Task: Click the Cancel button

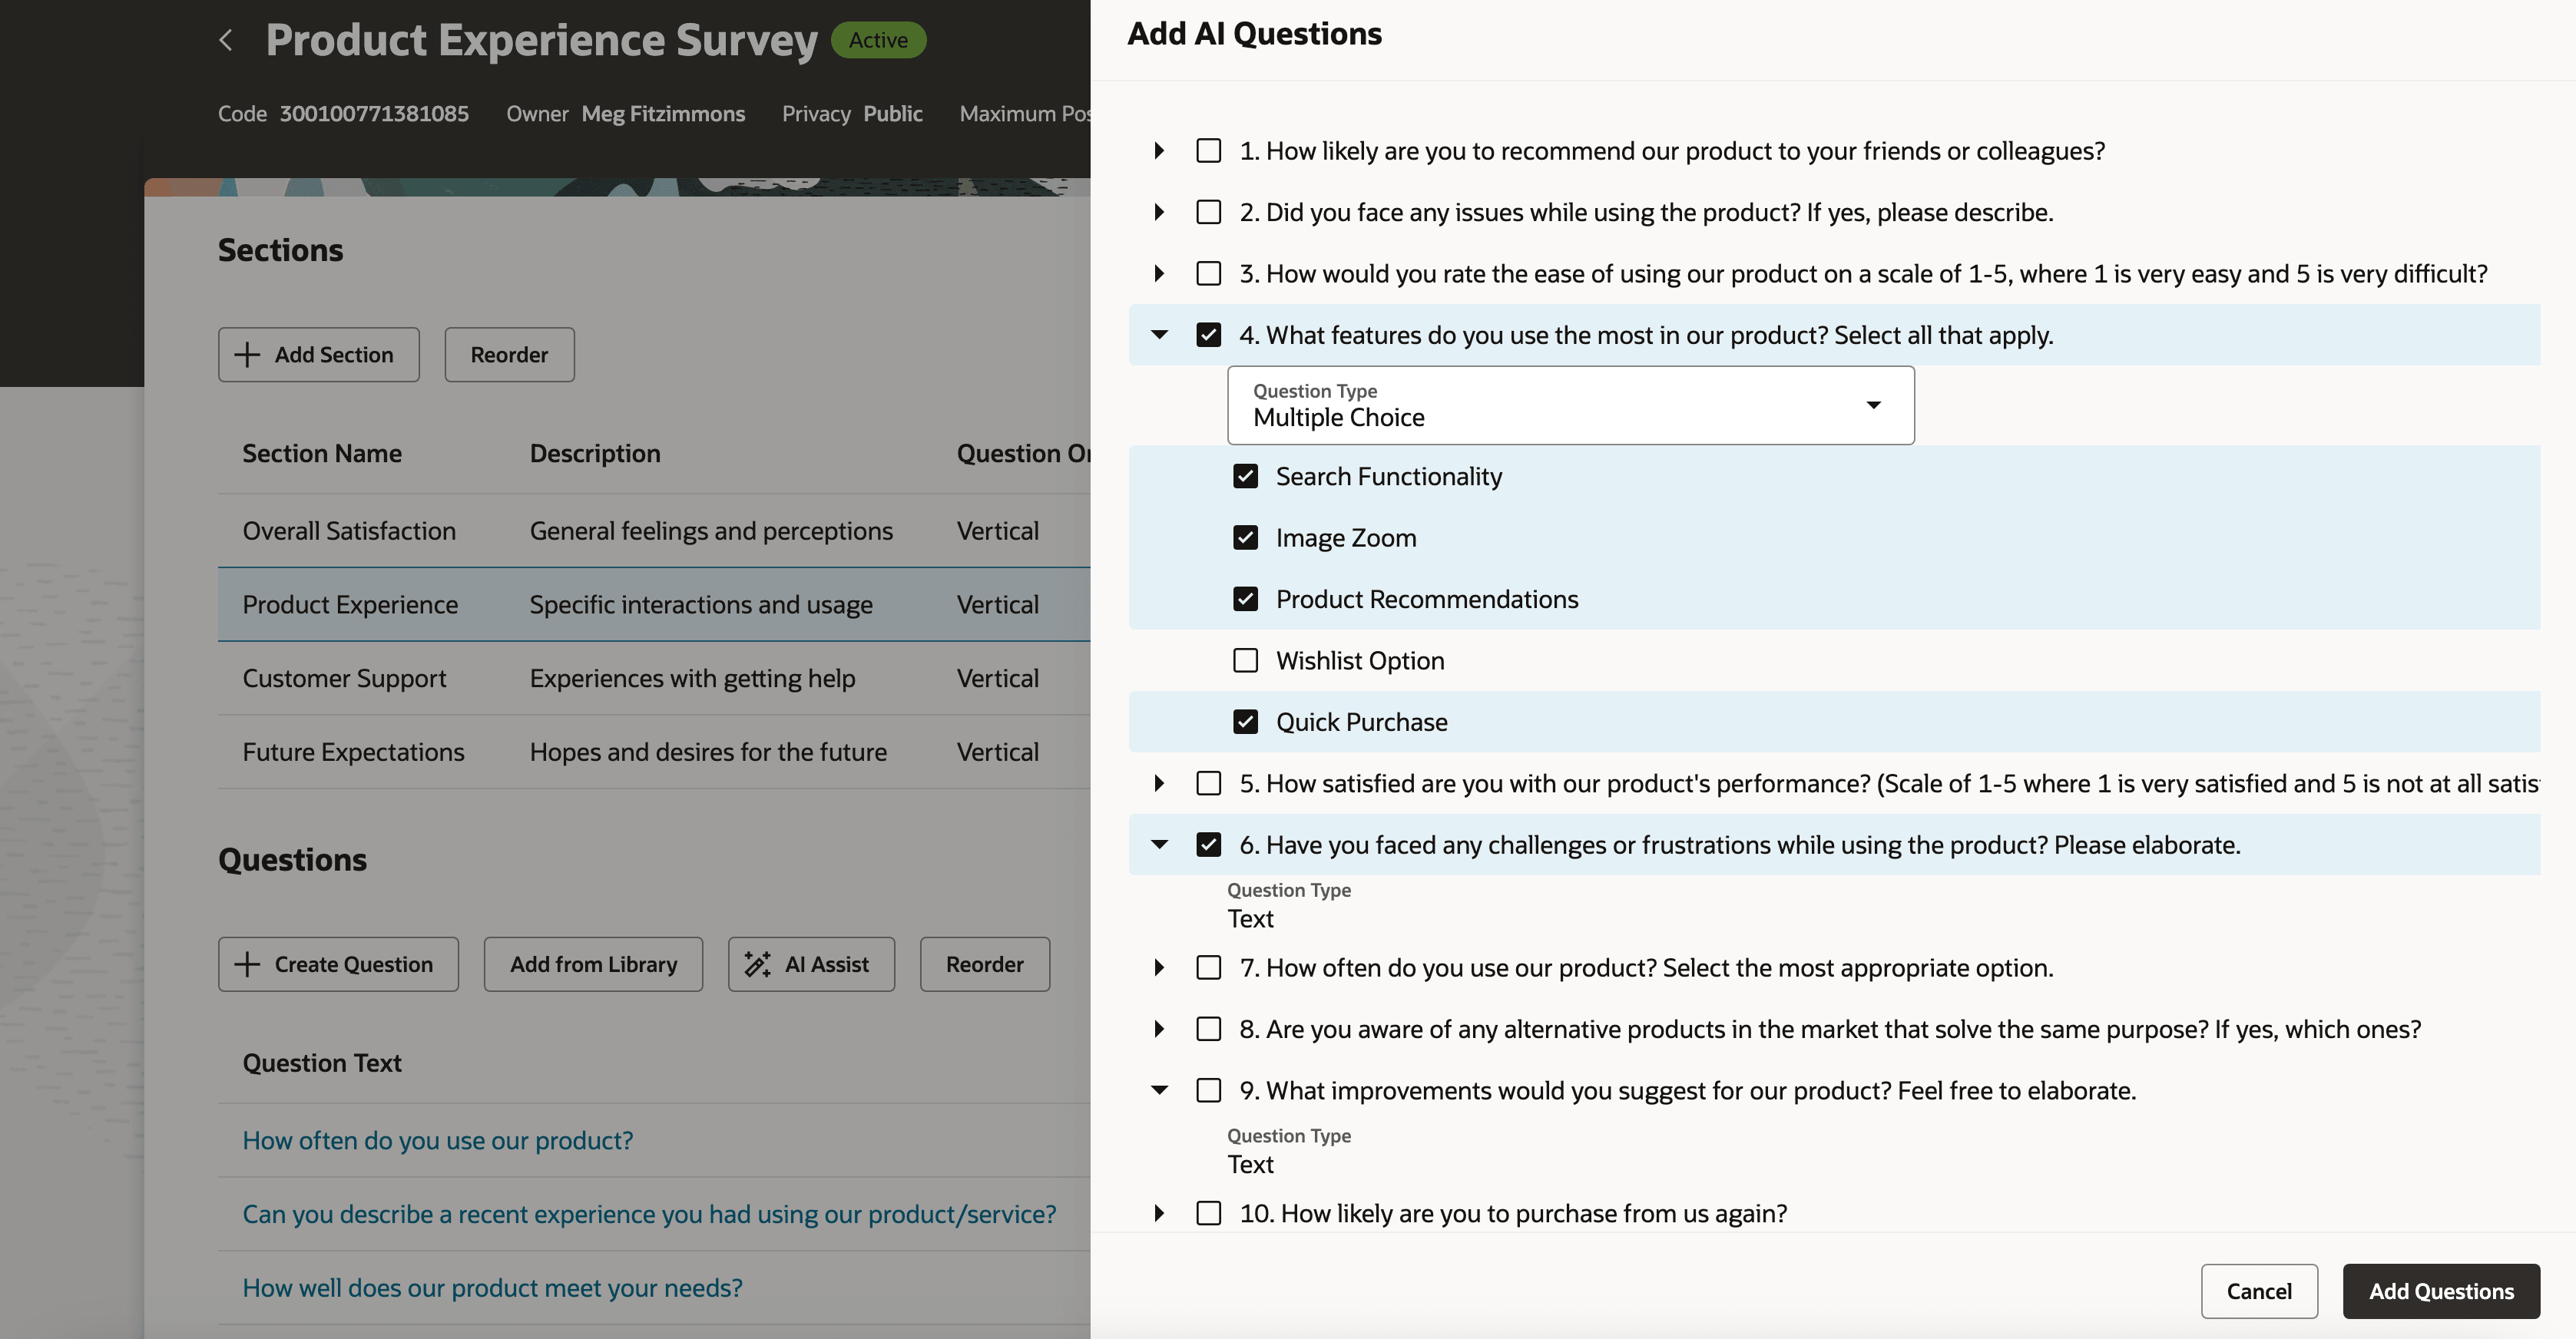Action: tap(2259, 1291)
